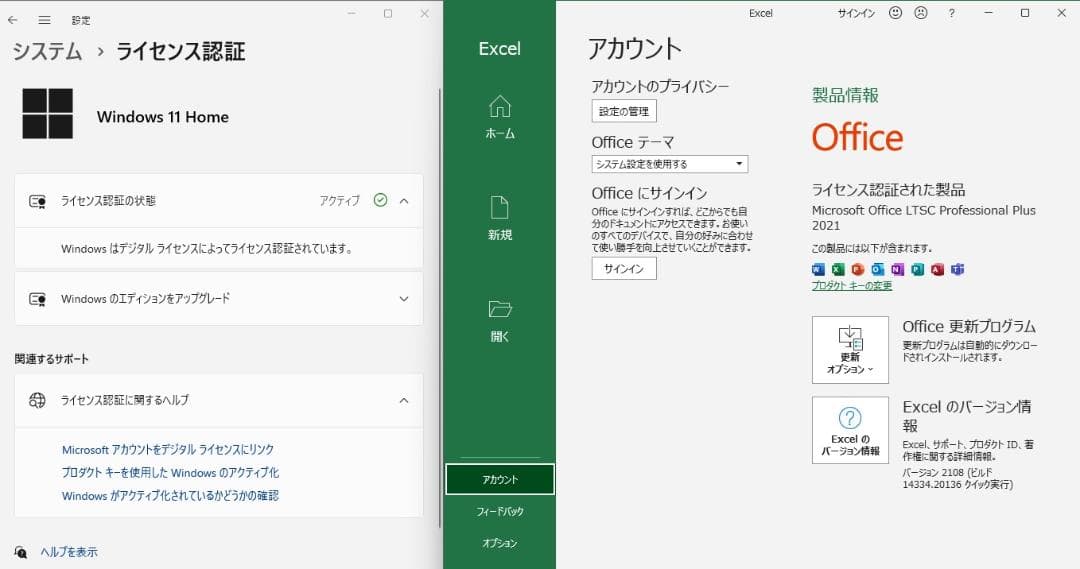Image resolution: width=1080 pixels, height=569 pixels.
Task: Click the globe icon for ライセンス認証に関するヘルプ
Action: click(37, 400)
